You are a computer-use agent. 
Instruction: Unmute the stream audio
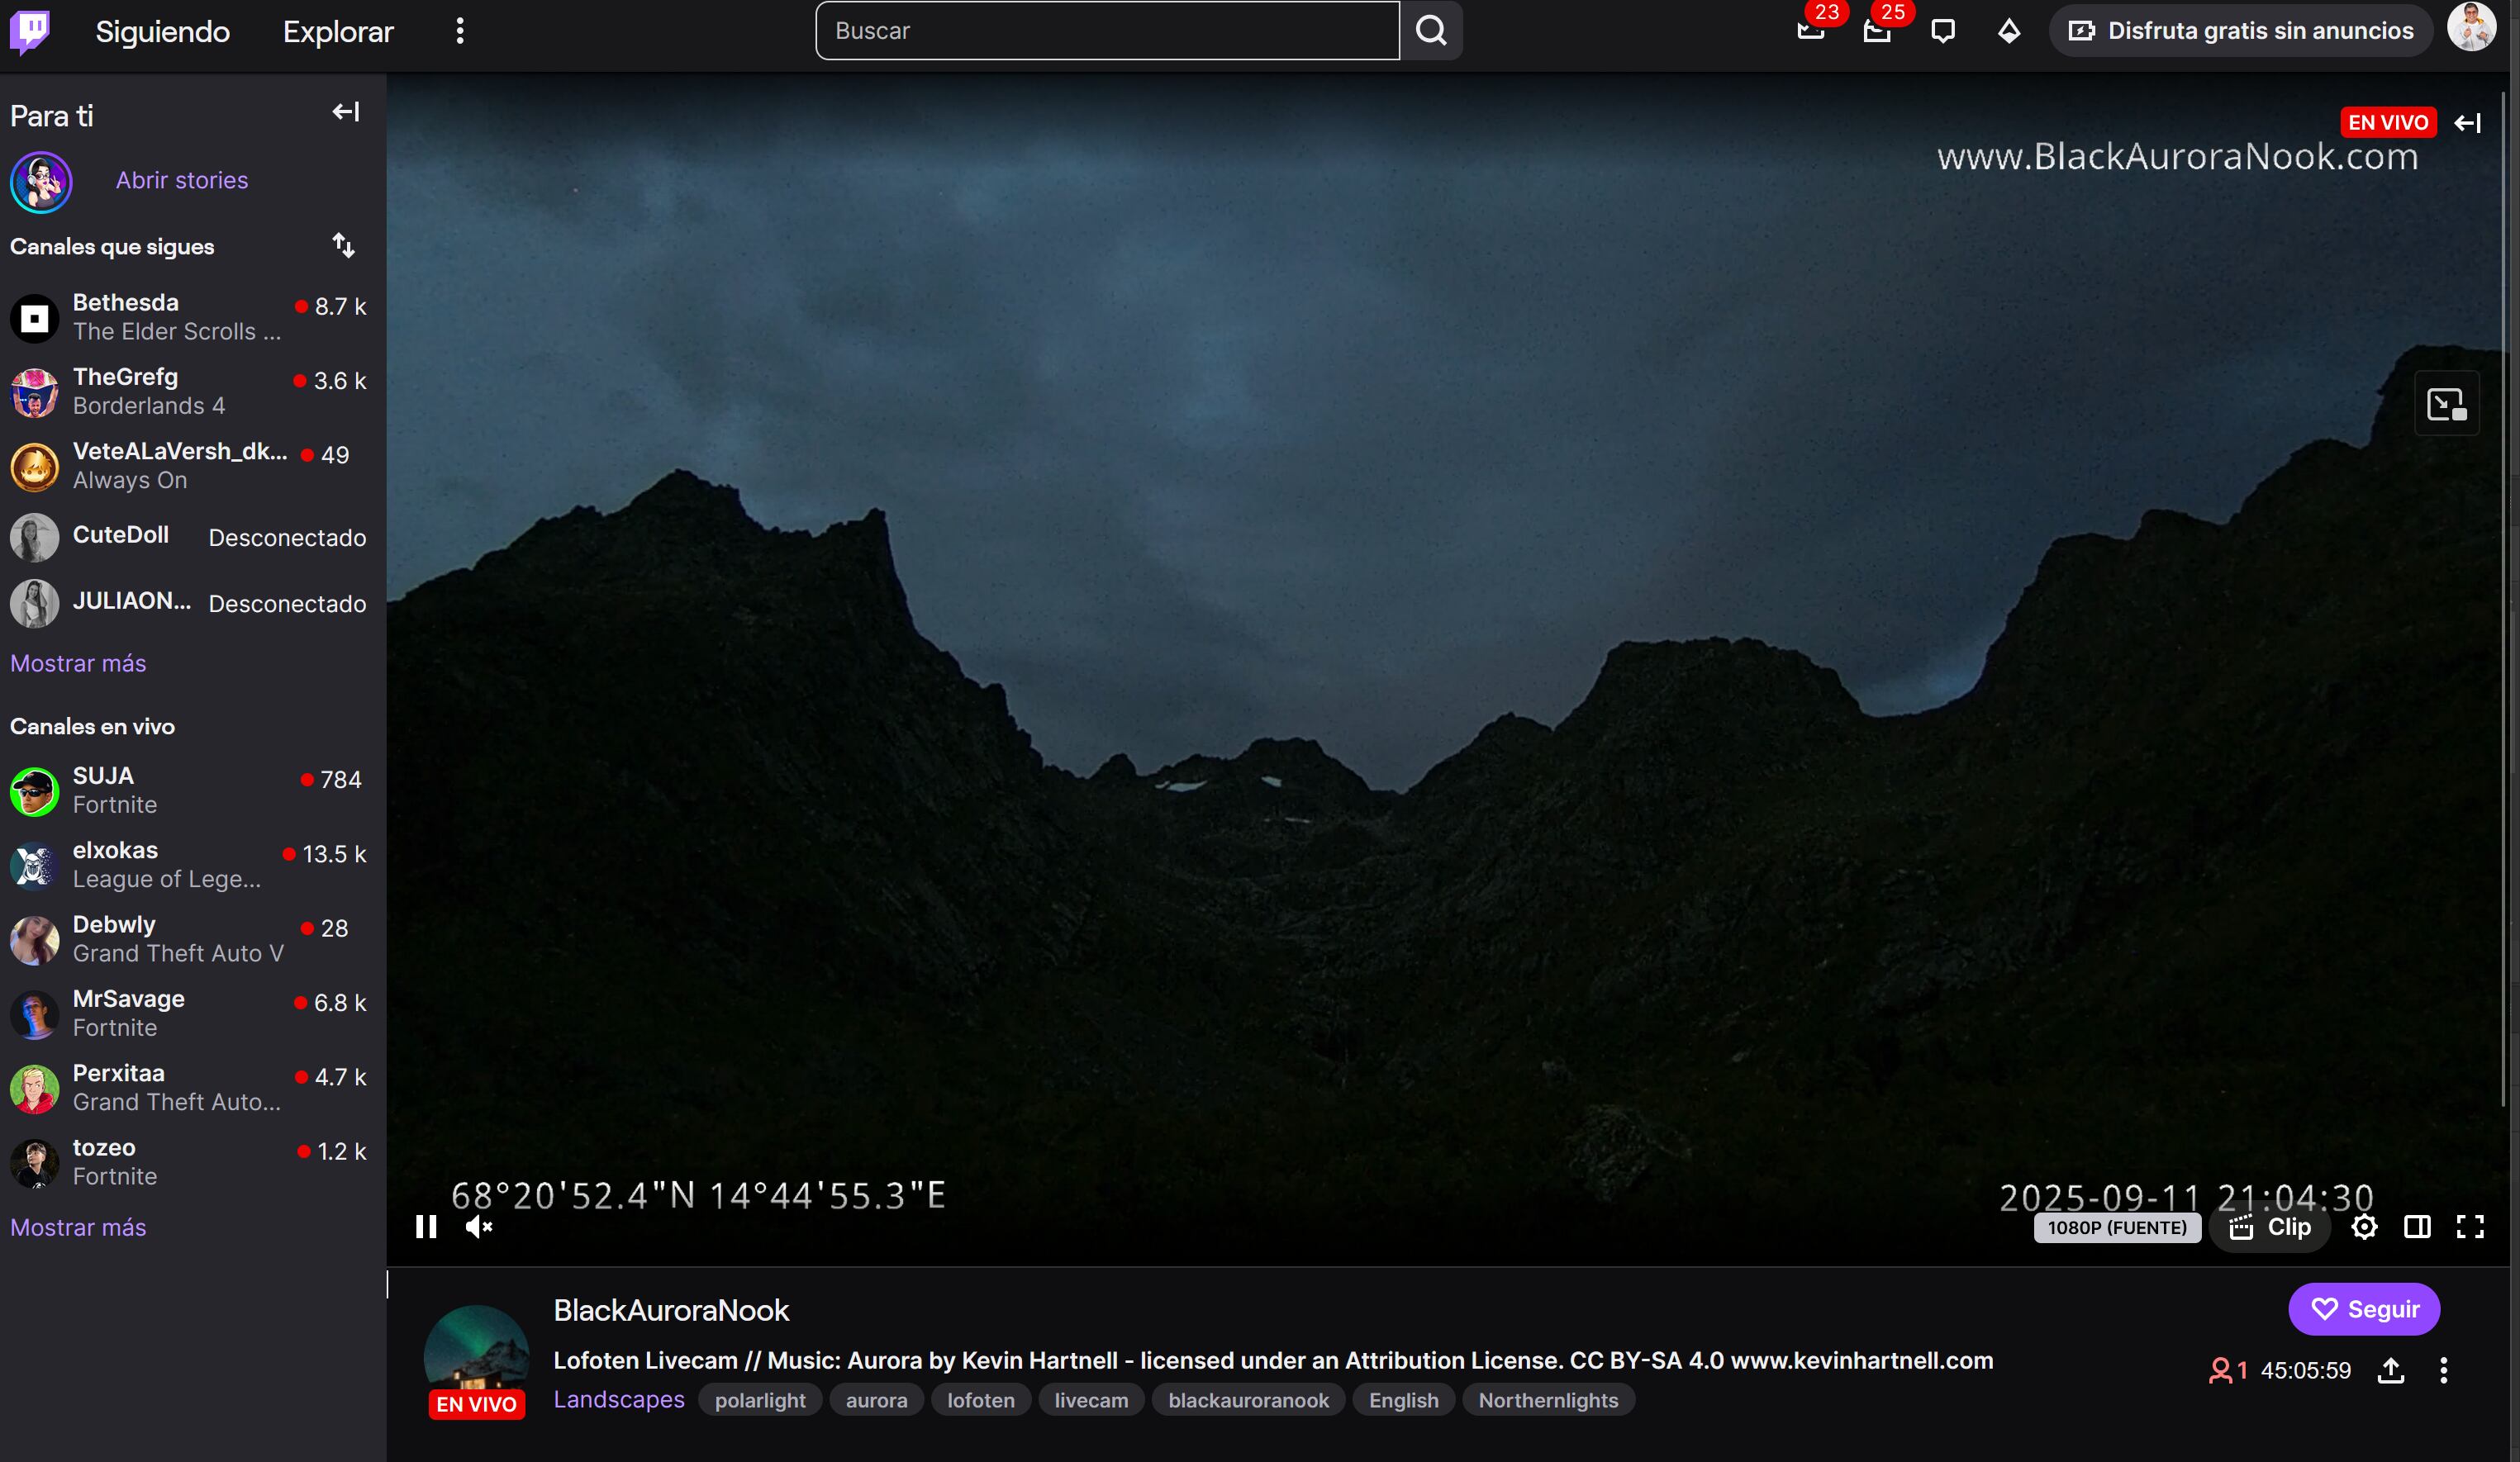pos(479,1227)
